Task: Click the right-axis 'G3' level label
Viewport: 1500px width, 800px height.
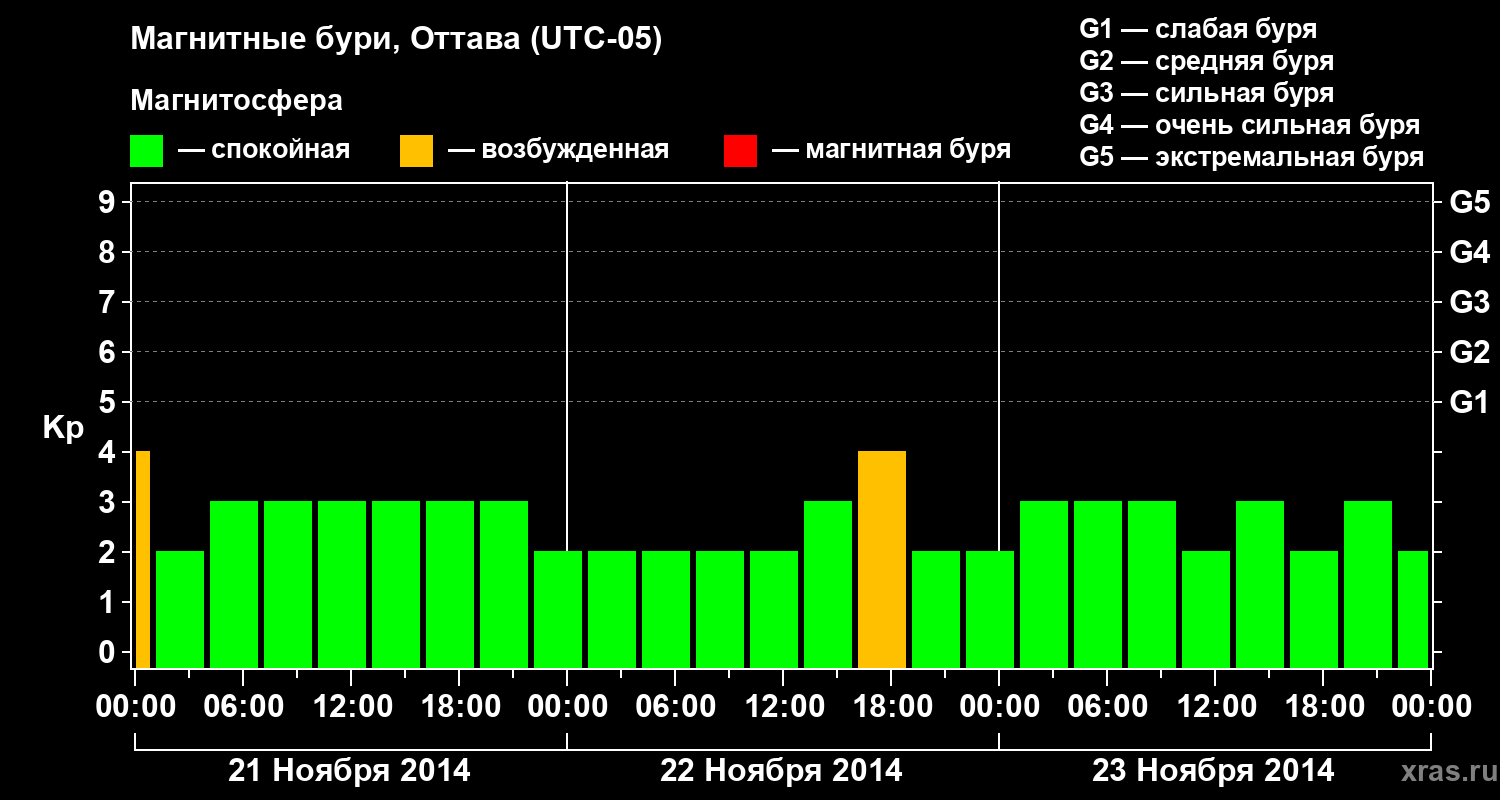Action: tap(1469, 303)
